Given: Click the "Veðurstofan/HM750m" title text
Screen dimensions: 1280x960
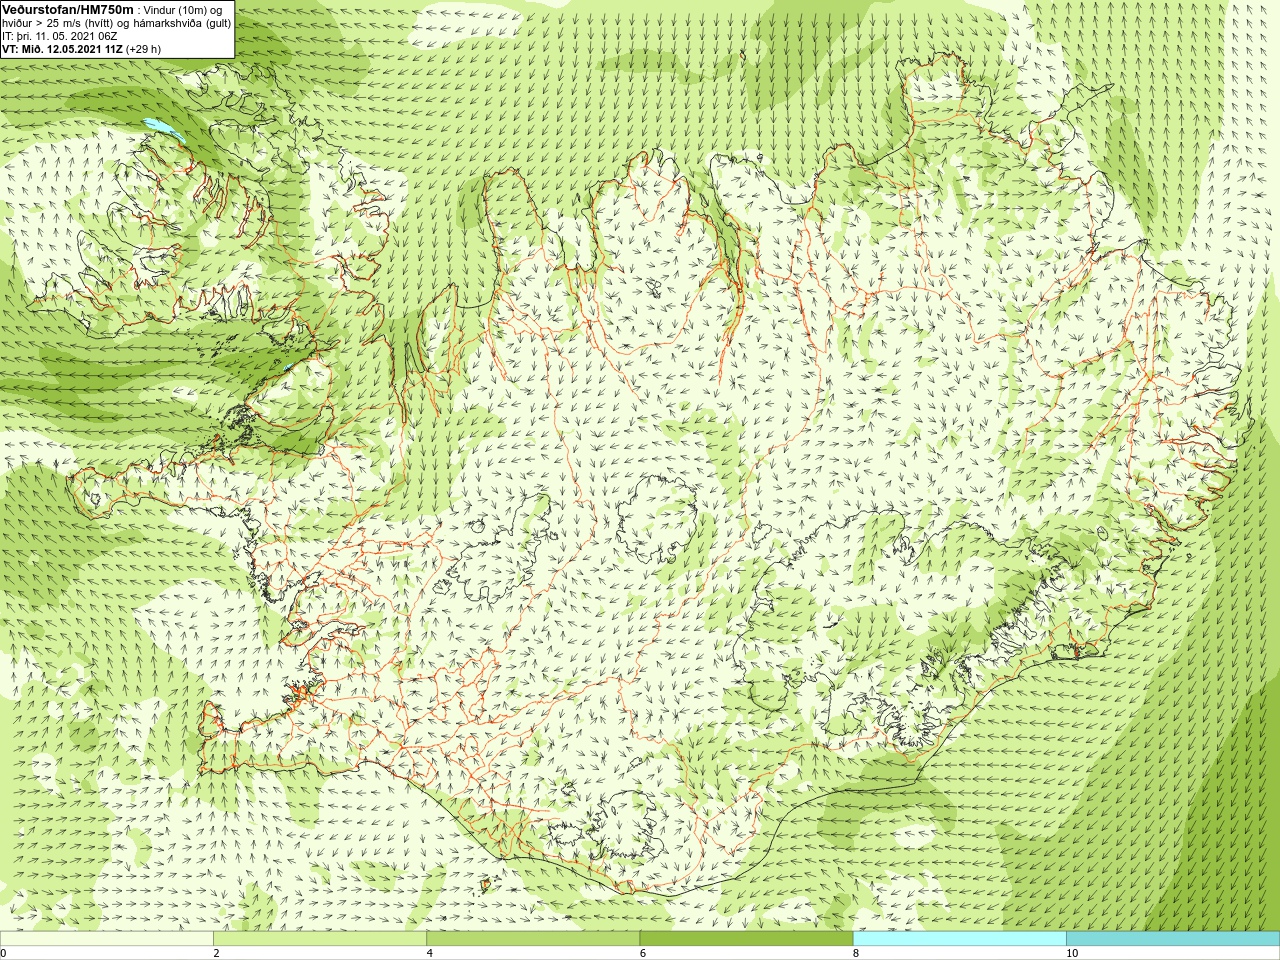Looking at the screenshot, I should click(67, 9).
